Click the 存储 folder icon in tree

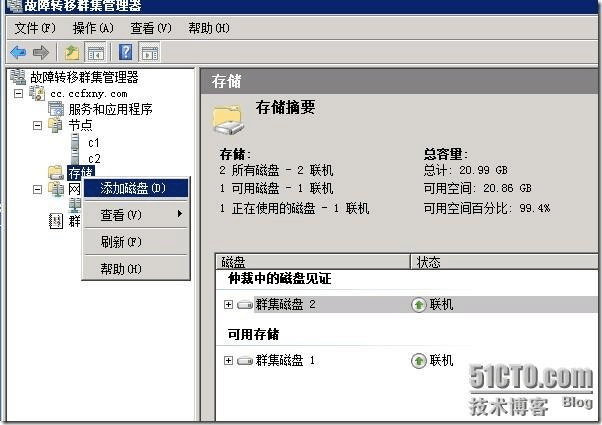[56, 174]
